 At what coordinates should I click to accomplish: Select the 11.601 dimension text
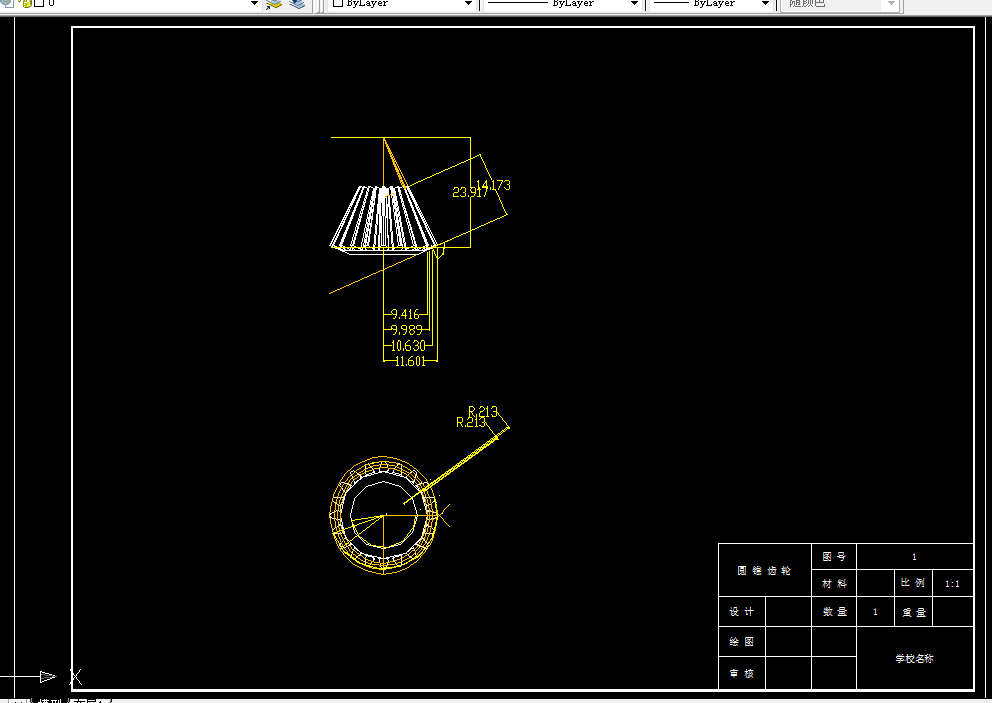(410, 361)
